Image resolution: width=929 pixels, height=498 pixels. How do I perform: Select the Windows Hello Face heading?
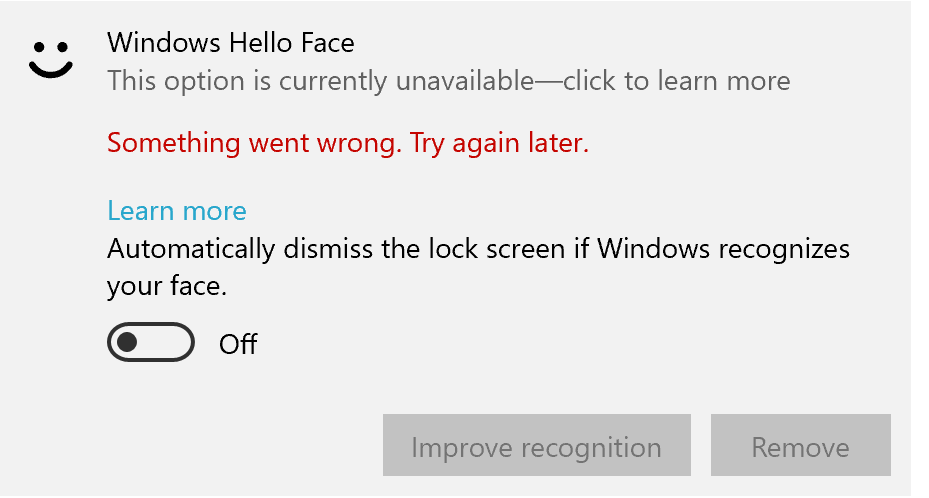tap(230, 43)
